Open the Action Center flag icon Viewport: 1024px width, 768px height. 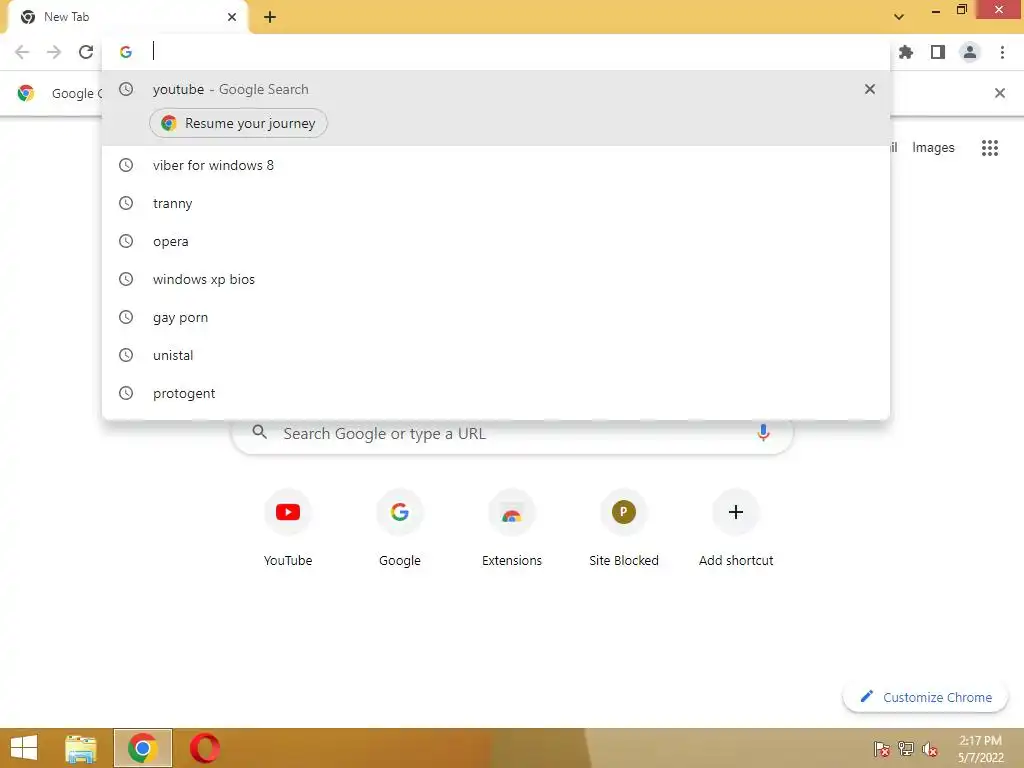(x=882, y=749)
